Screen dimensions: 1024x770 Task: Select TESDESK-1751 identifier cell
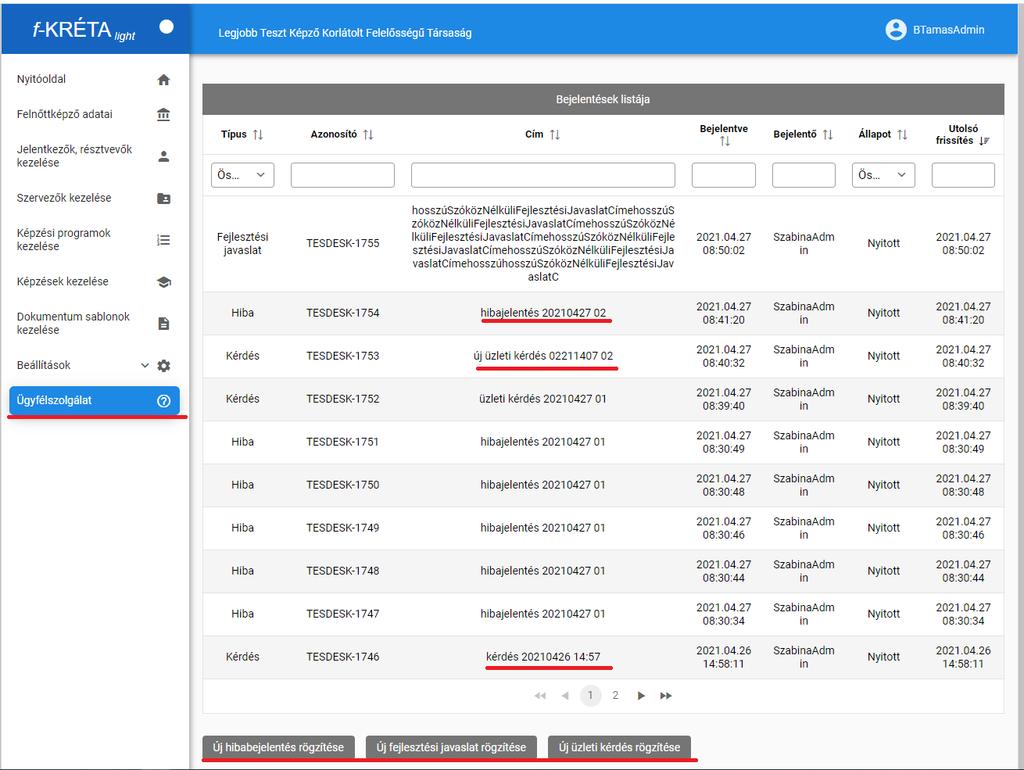tap(343, 443)
